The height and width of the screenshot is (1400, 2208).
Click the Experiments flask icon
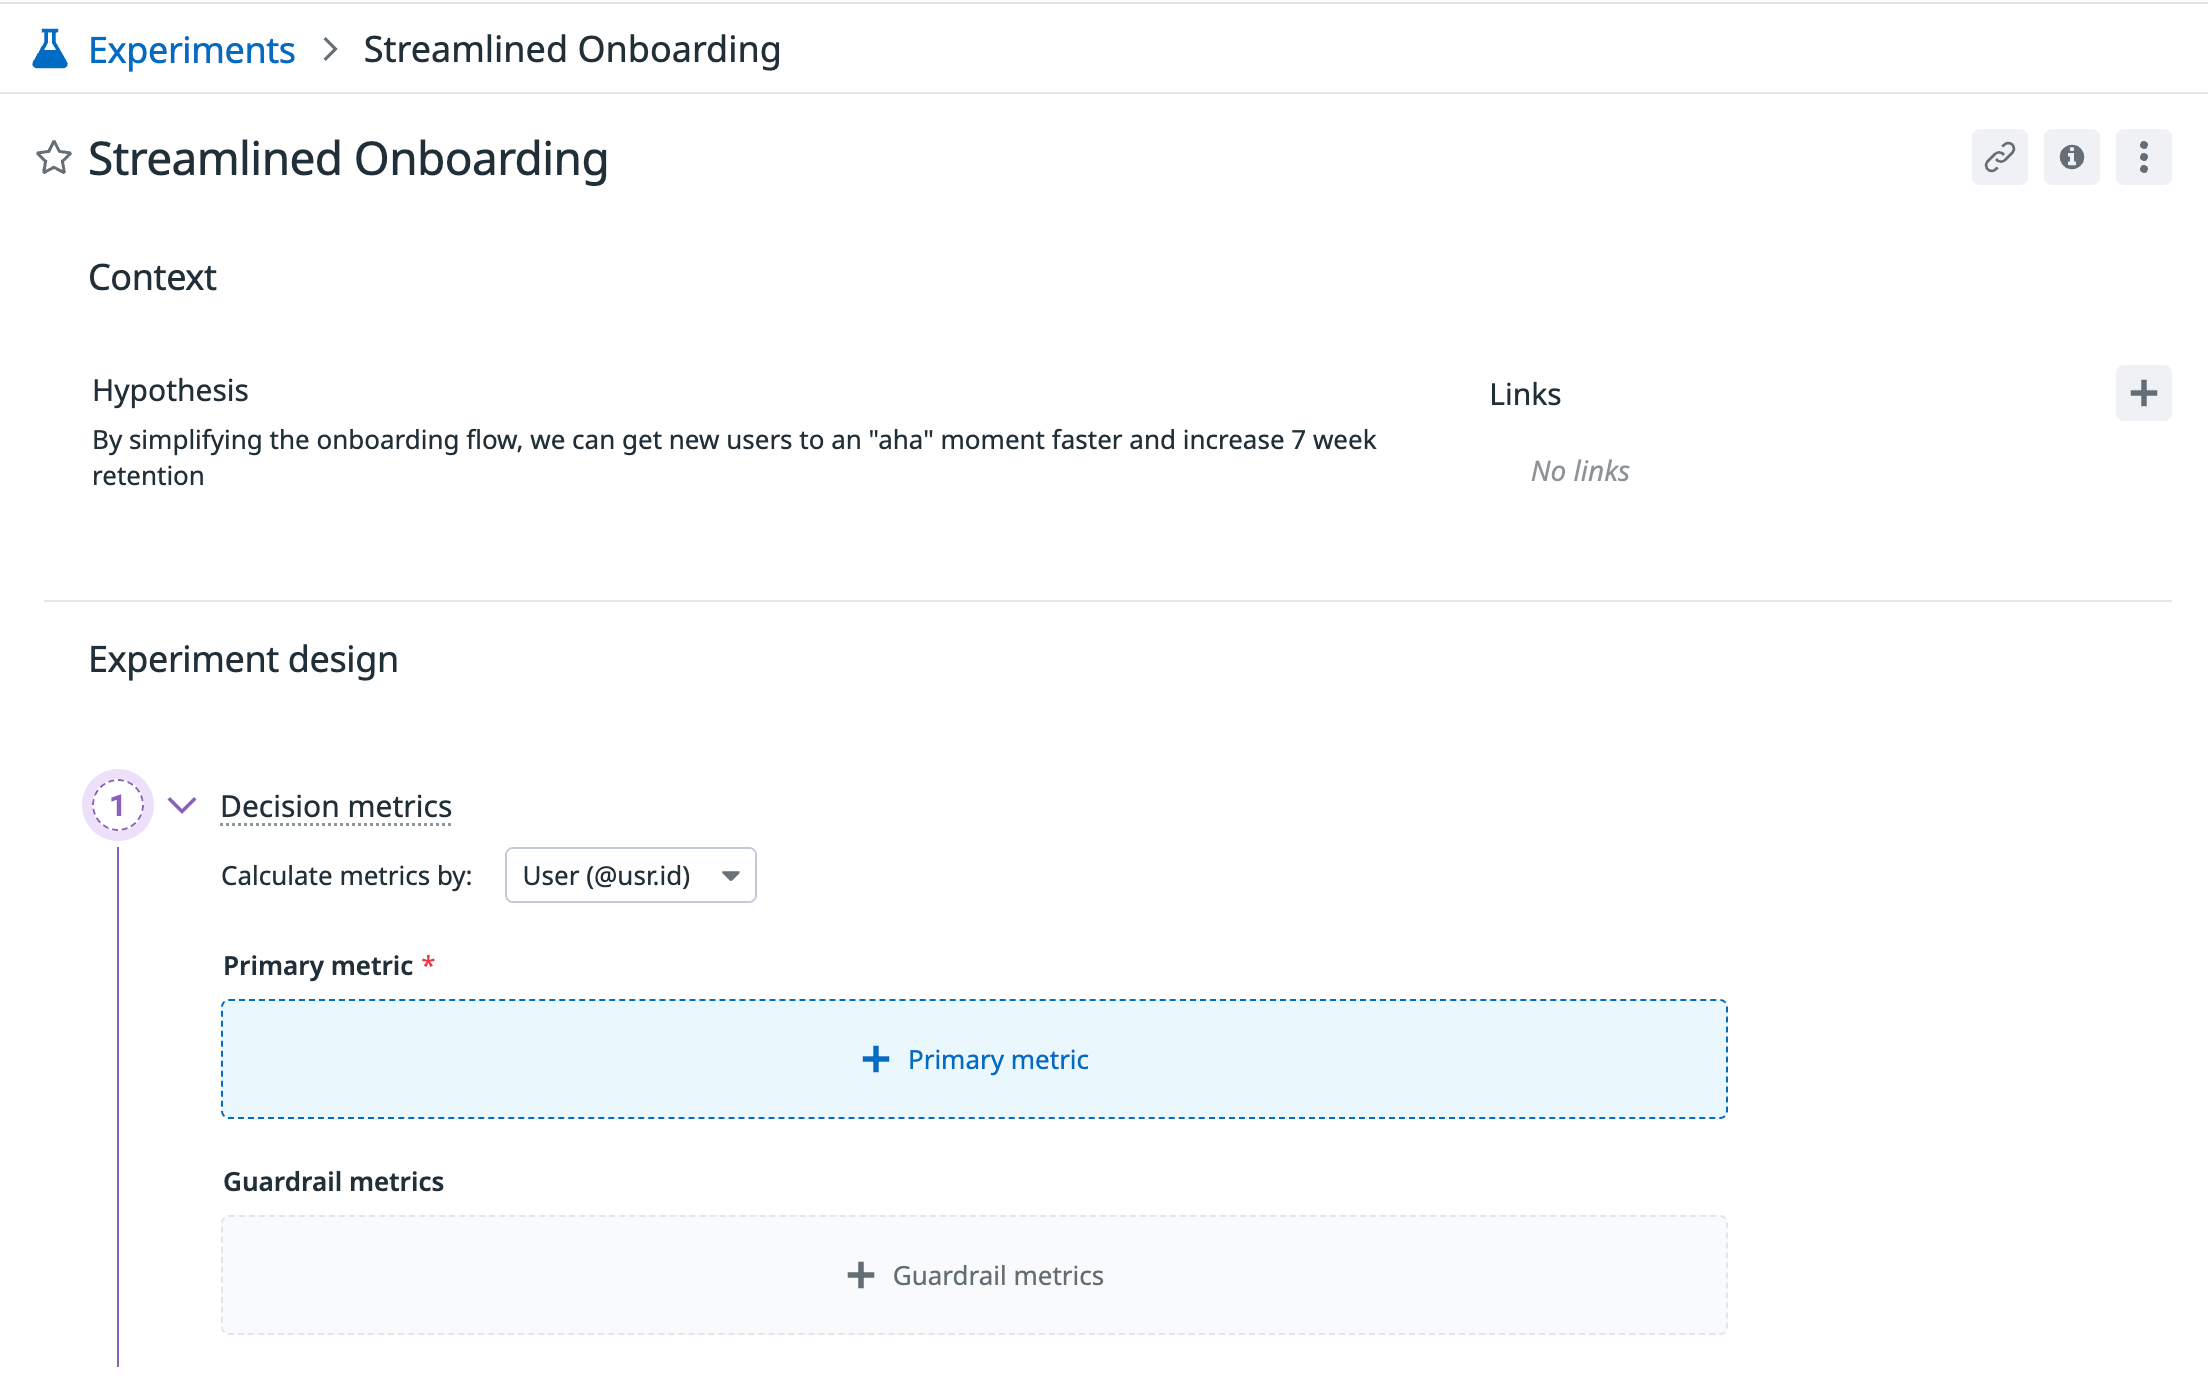click(x=49, y=49)
